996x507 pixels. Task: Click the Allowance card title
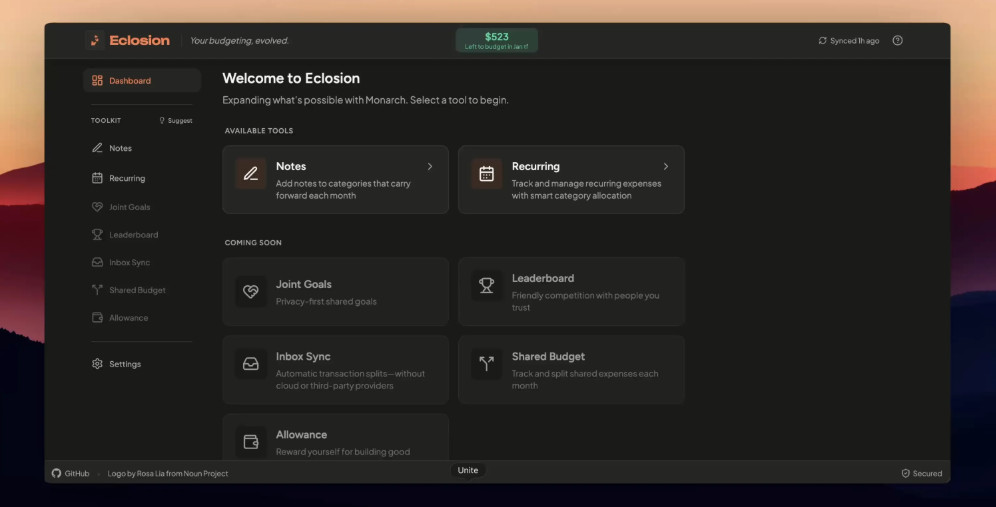click(301, 435)
